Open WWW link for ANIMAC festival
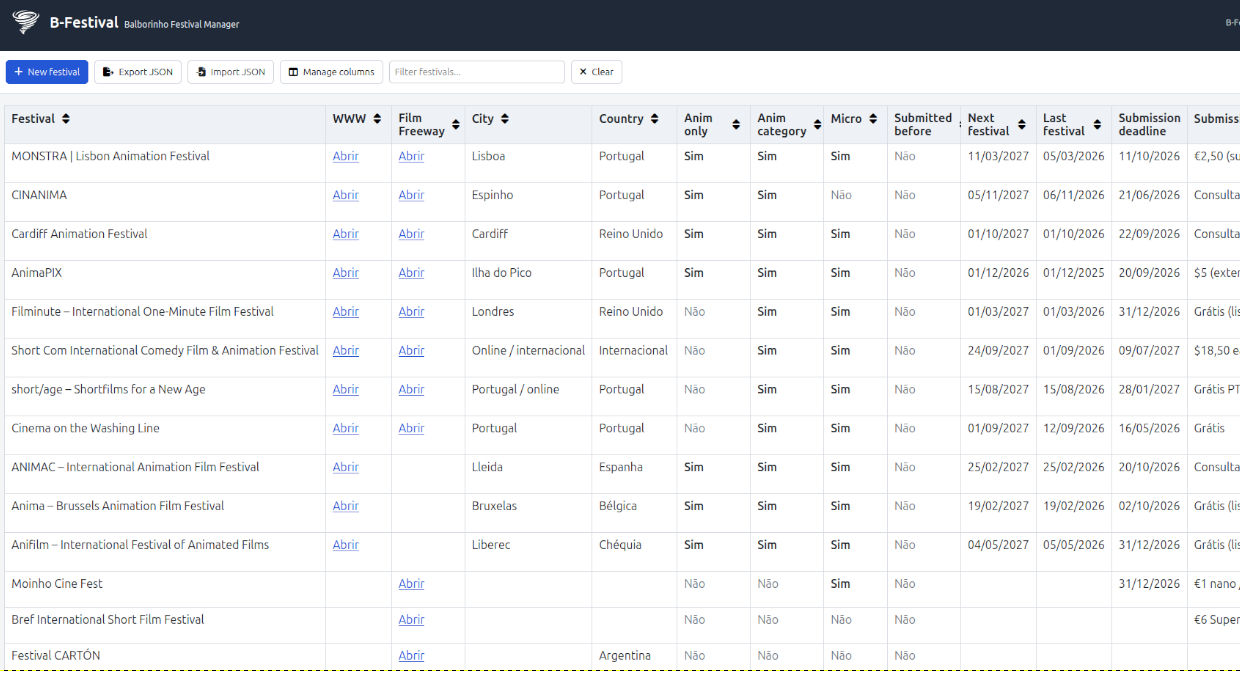This screenshot has width=1240, height=680. [346, 467]
